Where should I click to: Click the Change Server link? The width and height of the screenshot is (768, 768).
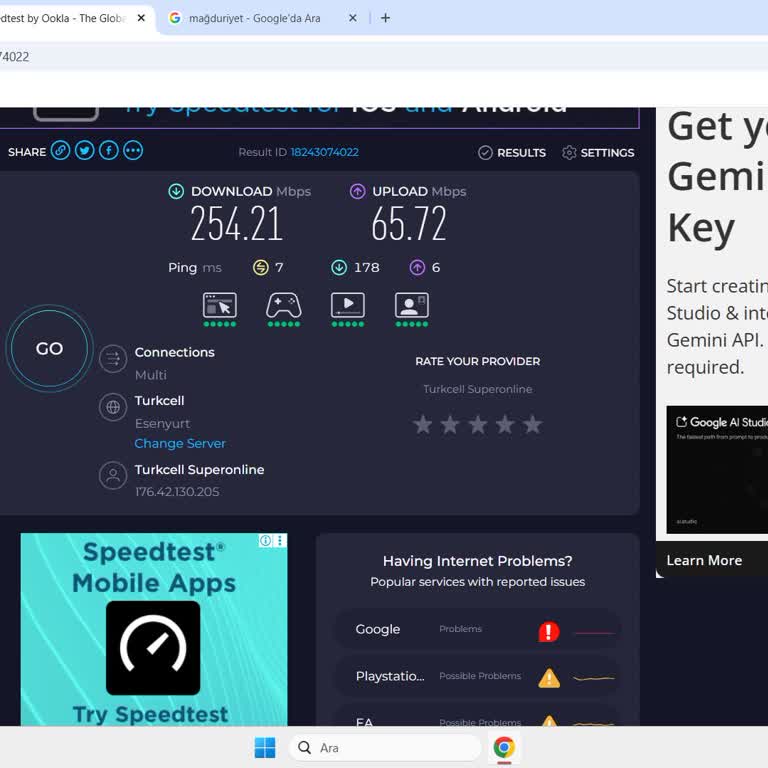[180, 443]
